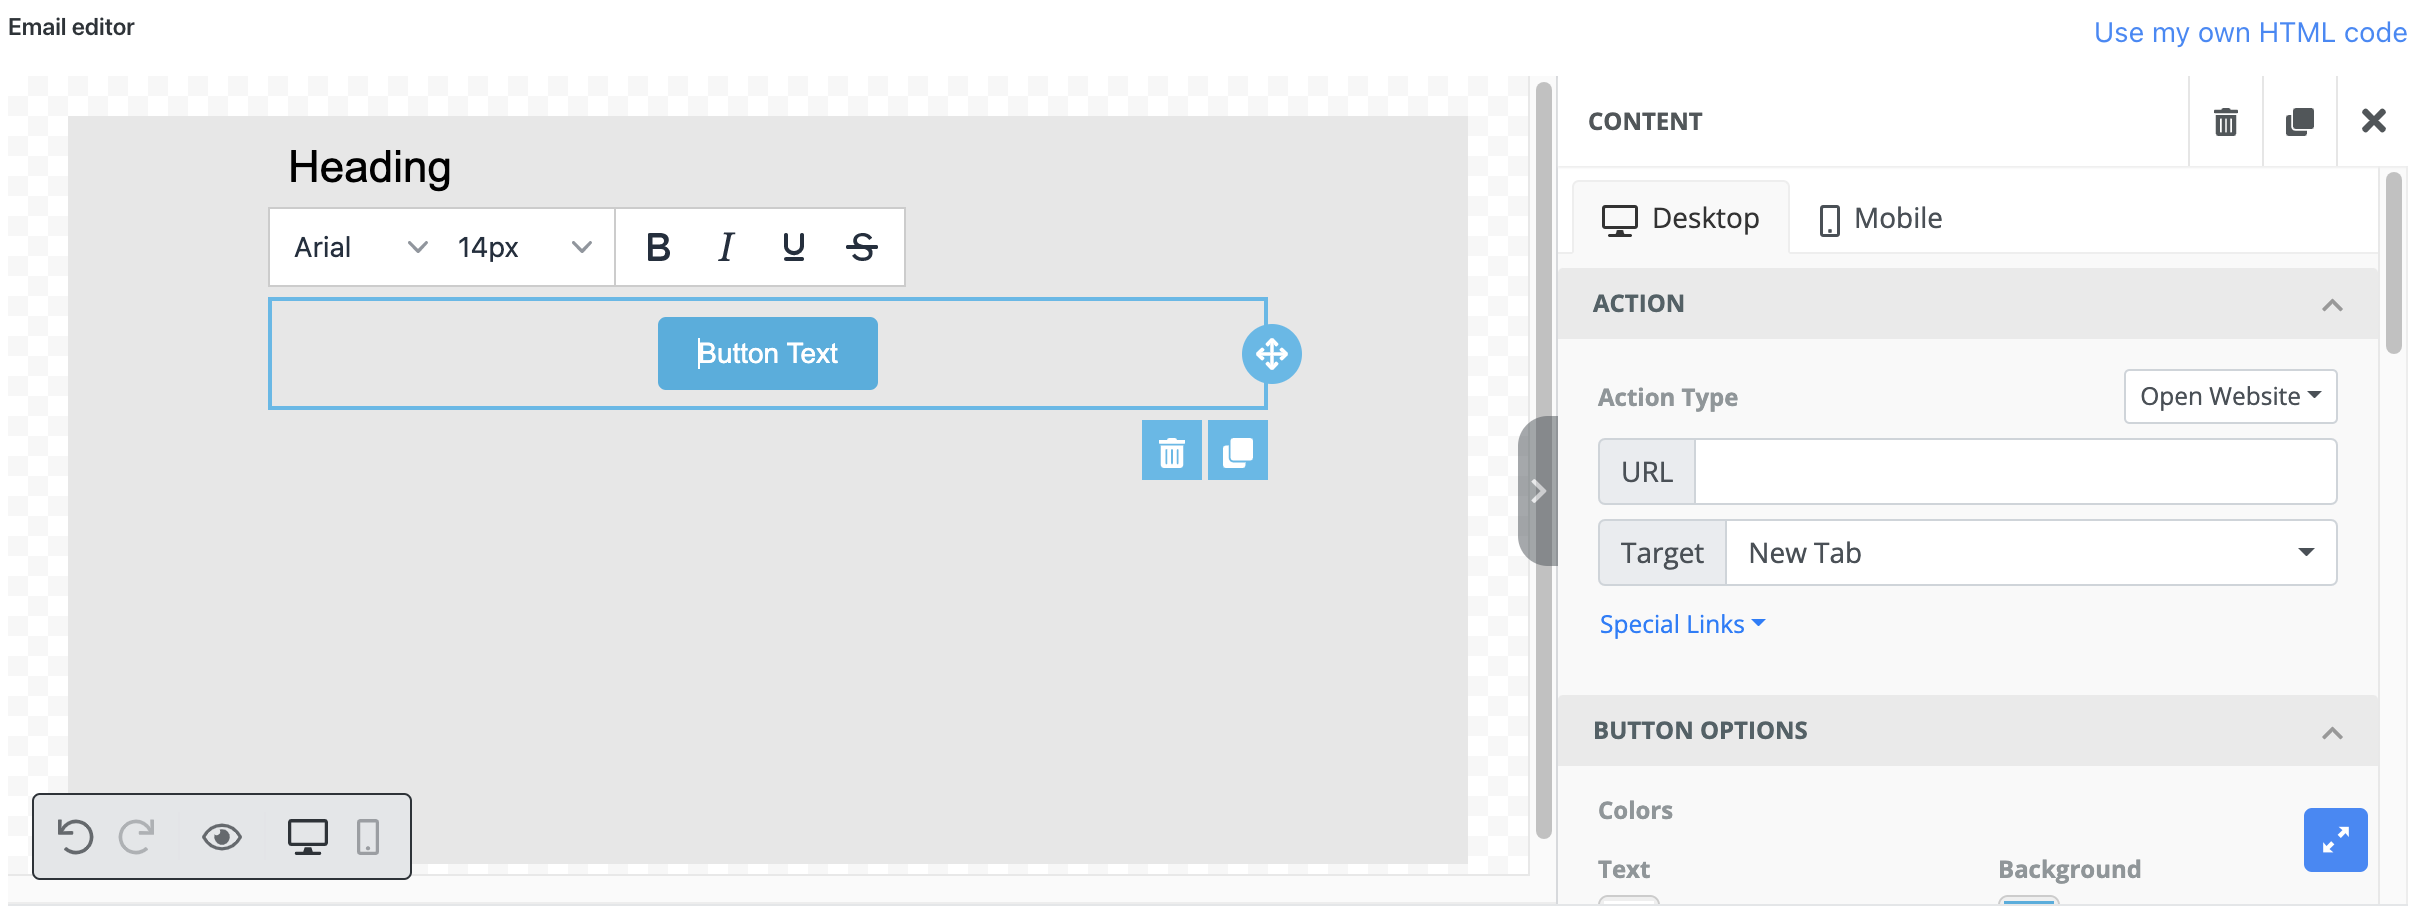
Task: Grab the move handle next to the button
Action: pos(1272,353)
